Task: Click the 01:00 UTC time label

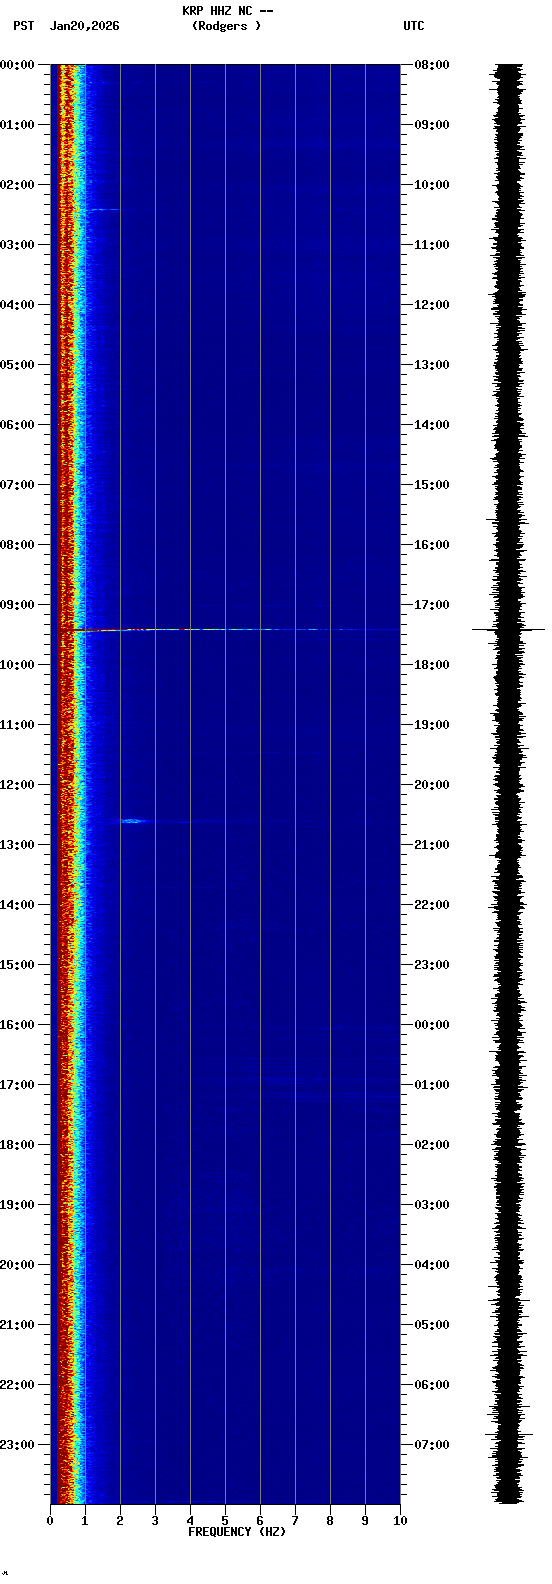Action: (x=432, y=1085)
